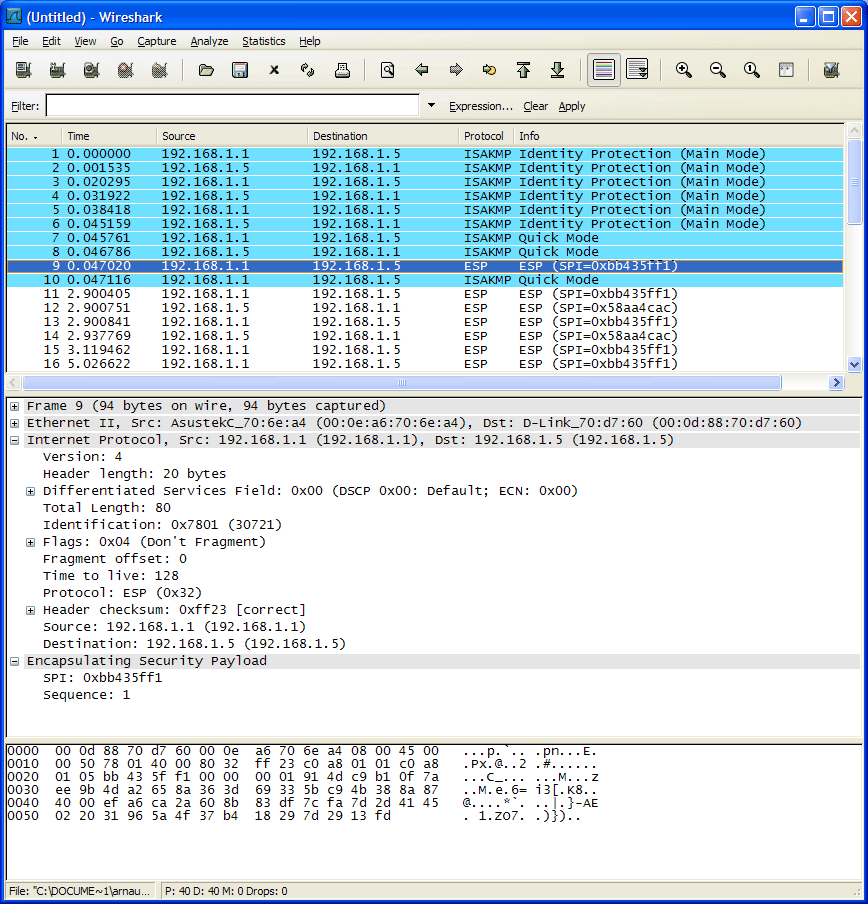Sort packets by Protocol column header
The height and width of the screenshot is (904, 868).
(485, 136)
